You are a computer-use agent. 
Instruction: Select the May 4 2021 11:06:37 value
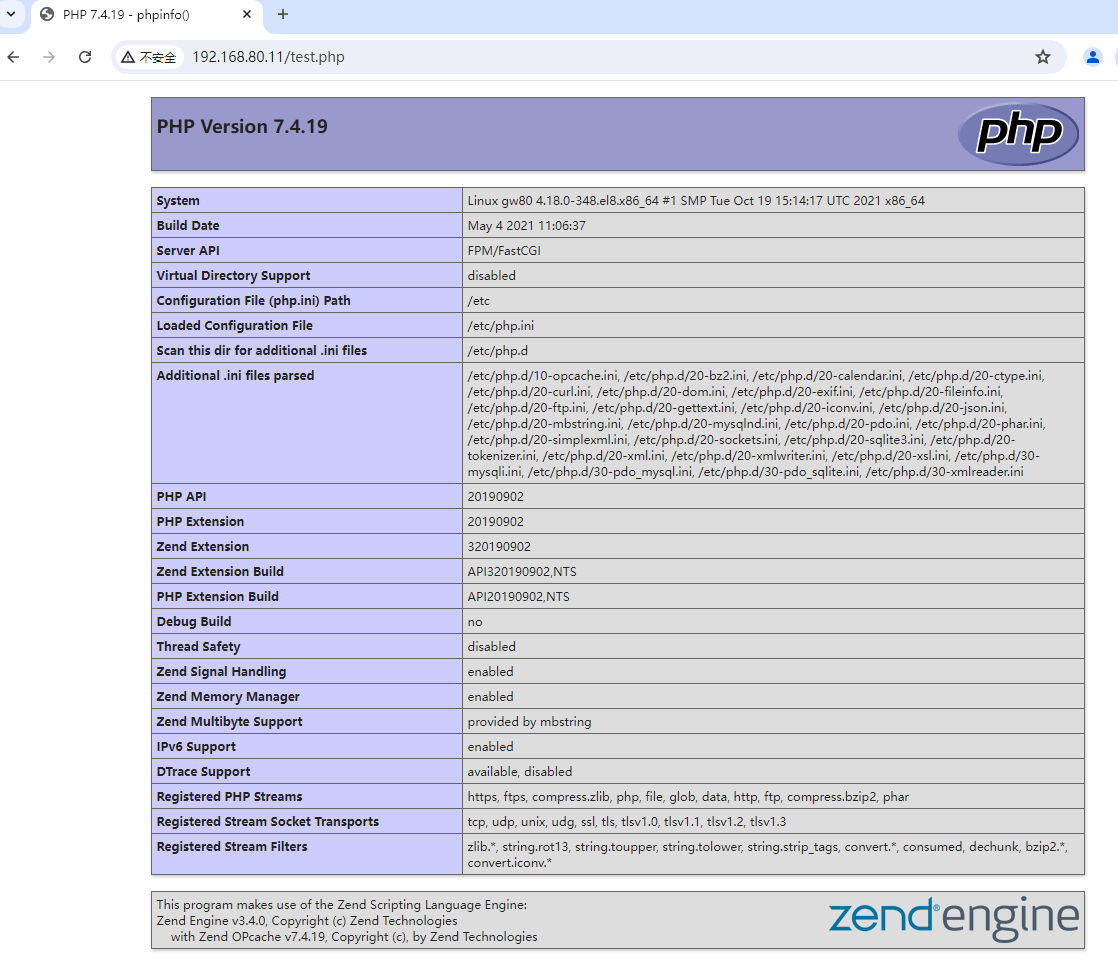click(x=527, y=226)
